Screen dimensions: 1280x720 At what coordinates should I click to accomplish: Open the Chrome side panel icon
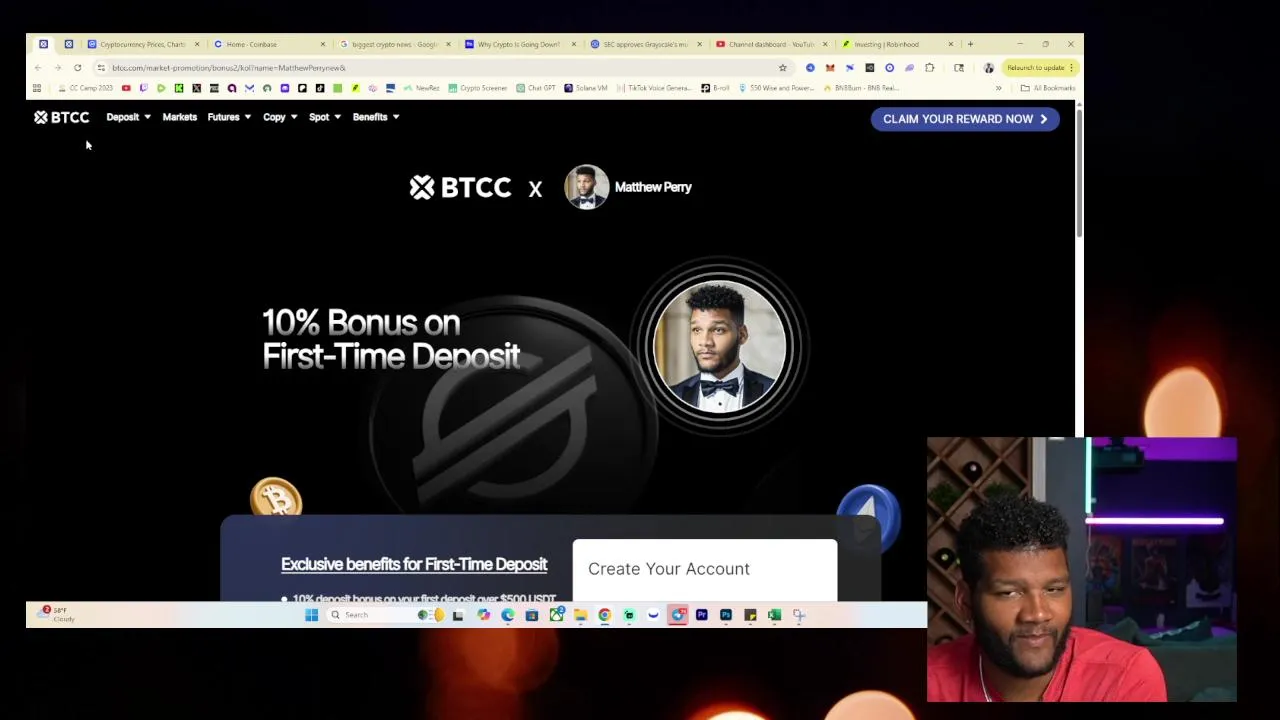coord(959,68)
